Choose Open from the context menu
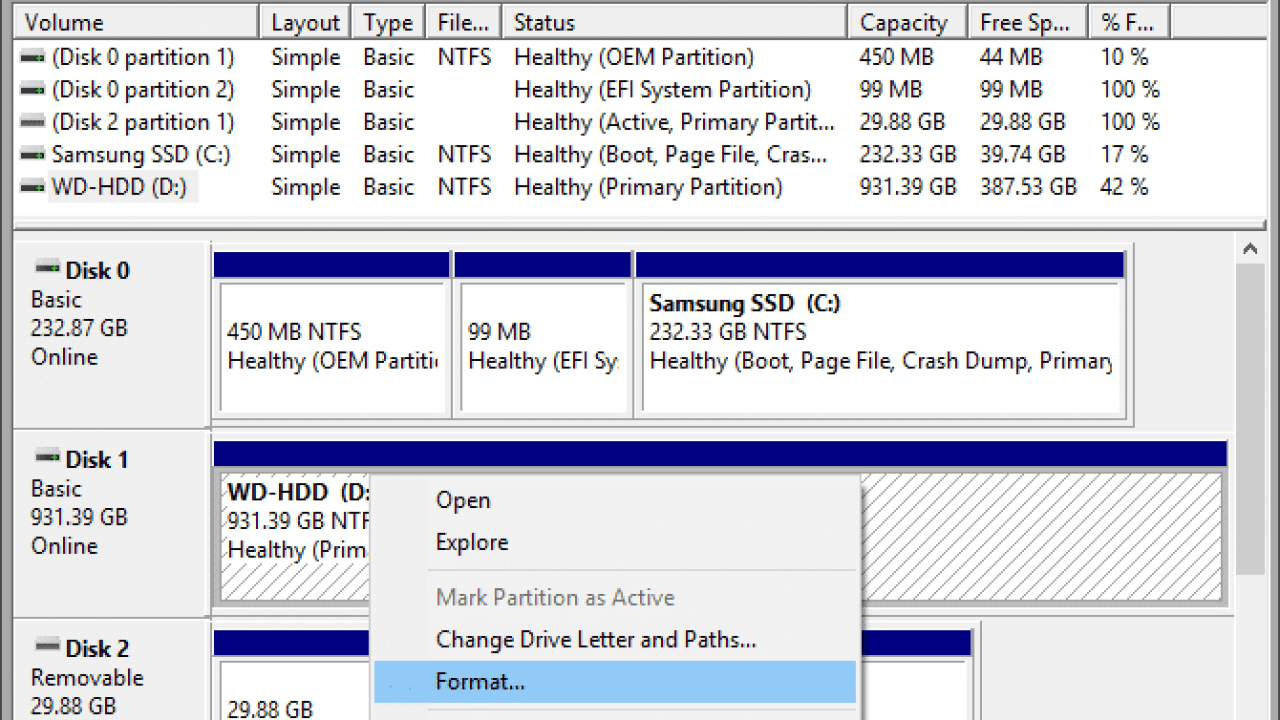Image resolution: width=1280 pixels, height=720 pixels. click(614, 501)
